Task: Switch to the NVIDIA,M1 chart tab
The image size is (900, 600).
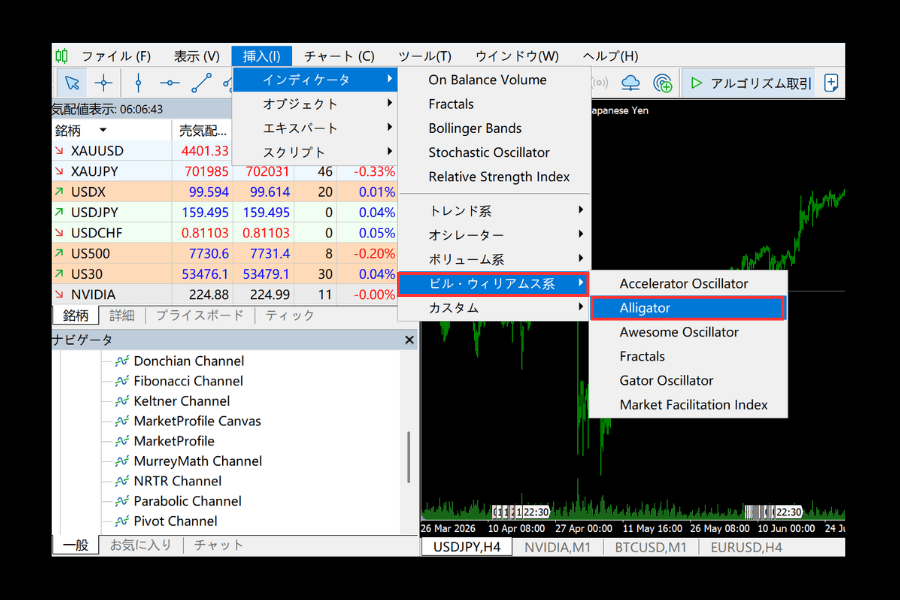Action: [x=557, y=548]
